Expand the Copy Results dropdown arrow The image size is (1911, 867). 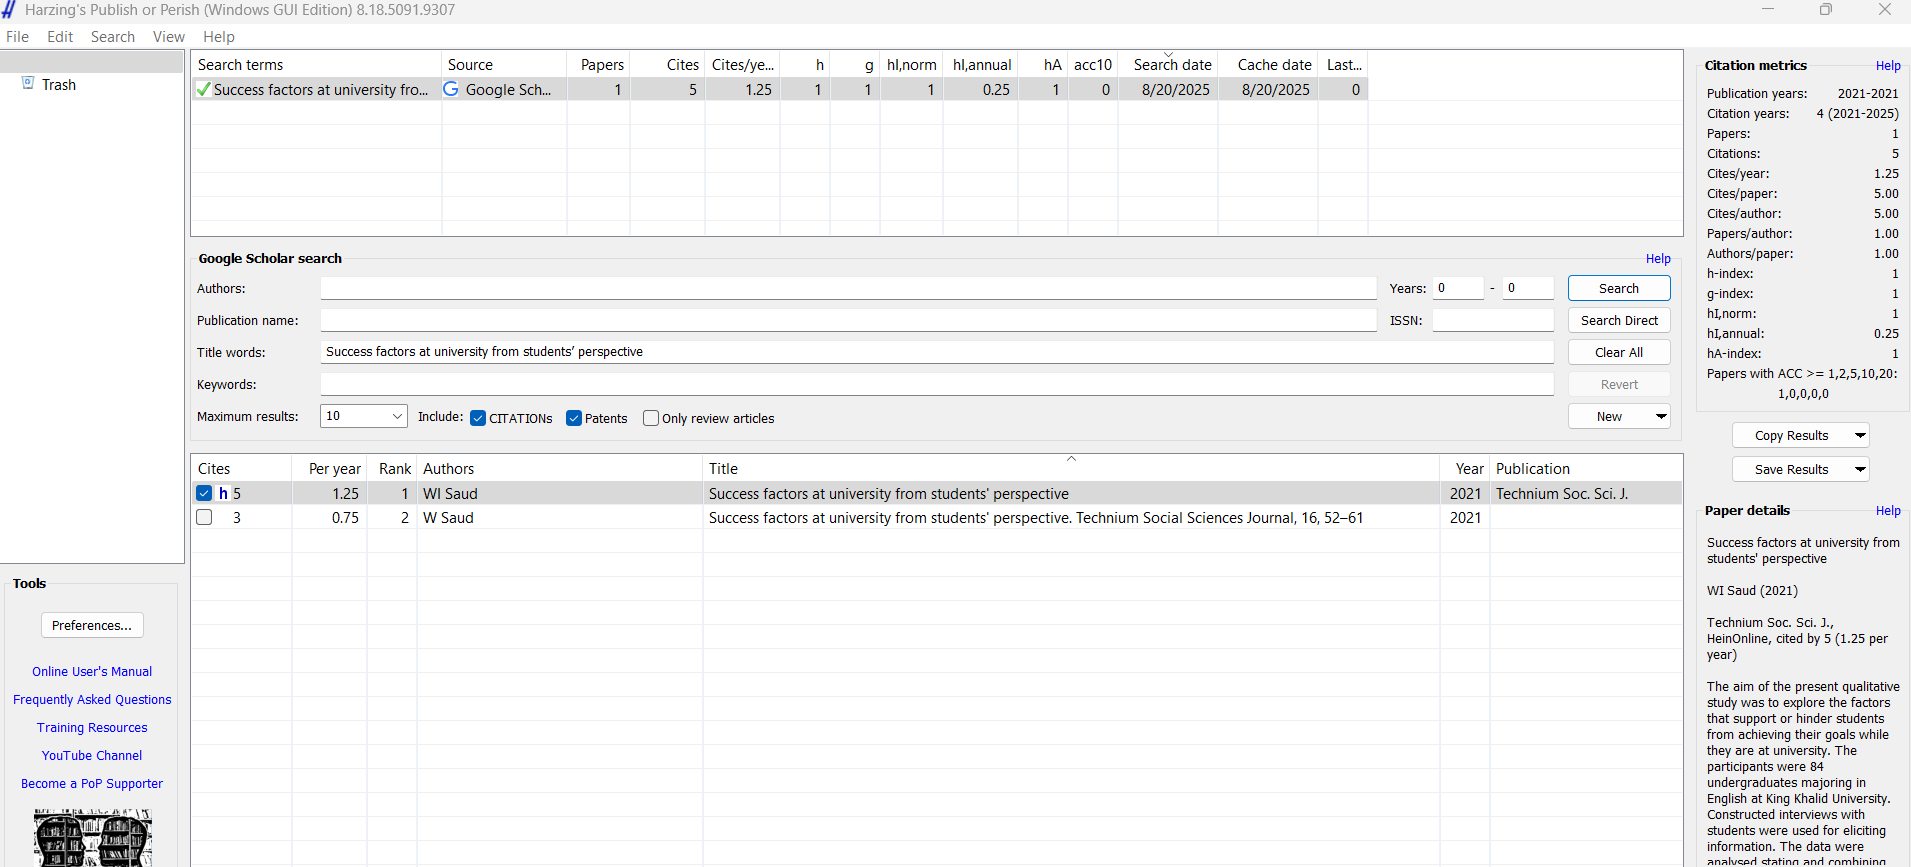(x=1859, y=435)
